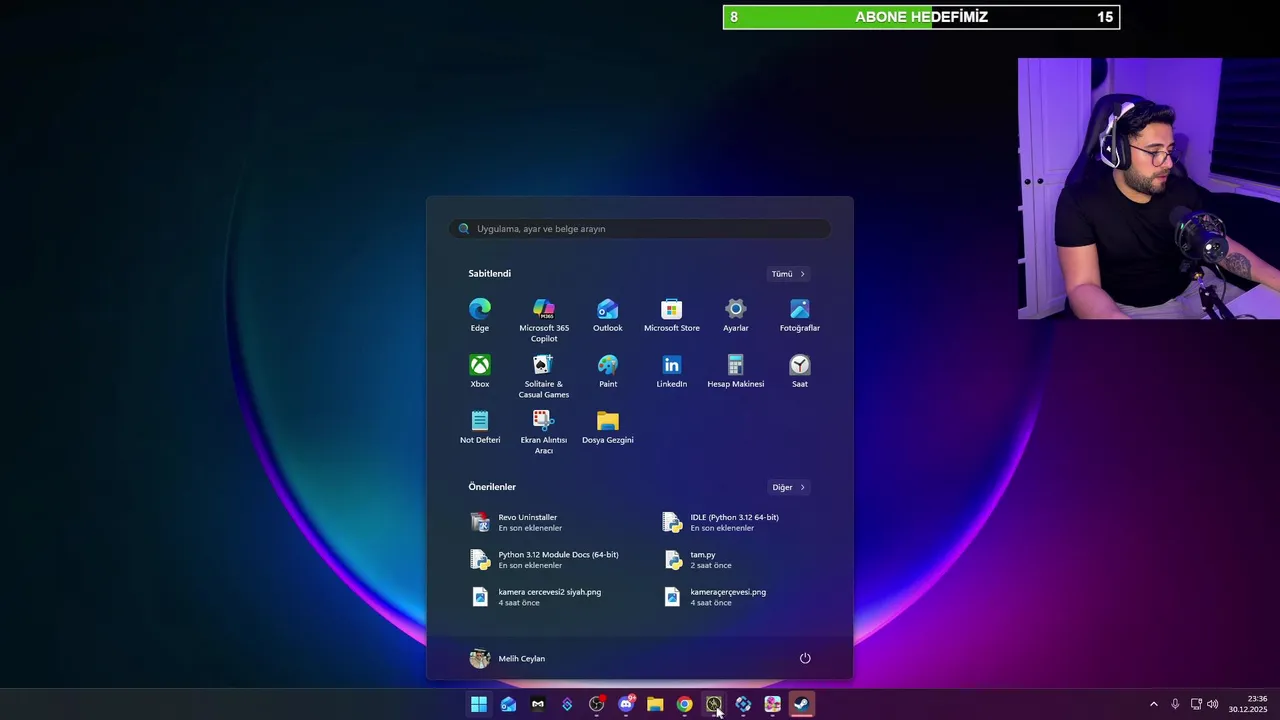The height and width of the screenshot is (720, 1280).
Task: Open the Outlook mail taskbar icon
Action: click(508, 704)
